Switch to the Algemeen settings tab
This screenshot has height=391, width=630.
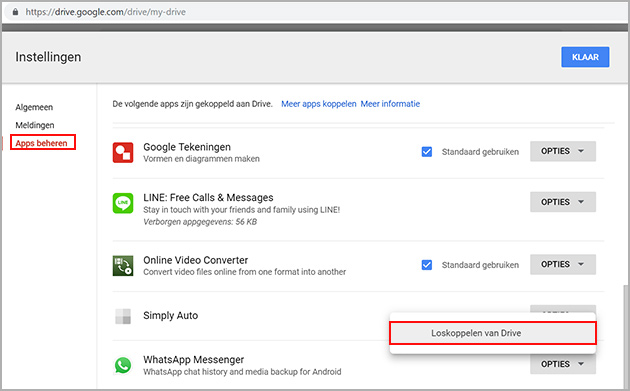tap(34, 107)
